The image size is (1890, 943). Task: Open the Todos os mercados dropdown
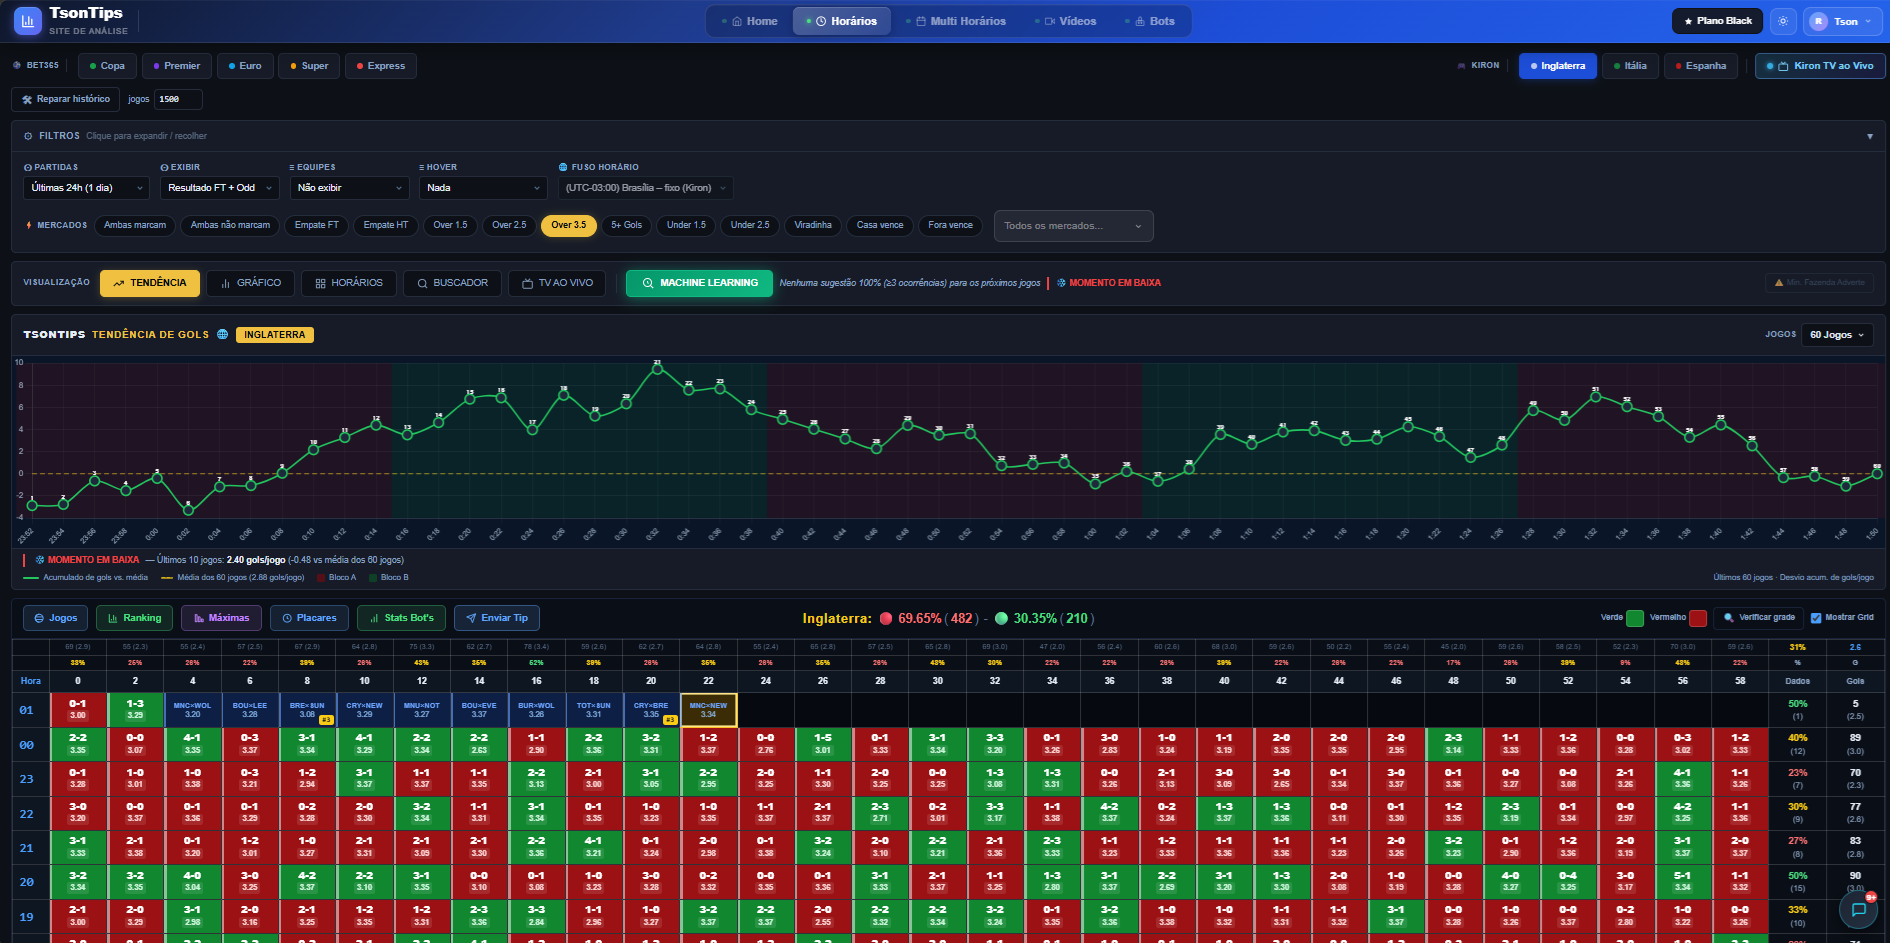(x=1073, y=226)
